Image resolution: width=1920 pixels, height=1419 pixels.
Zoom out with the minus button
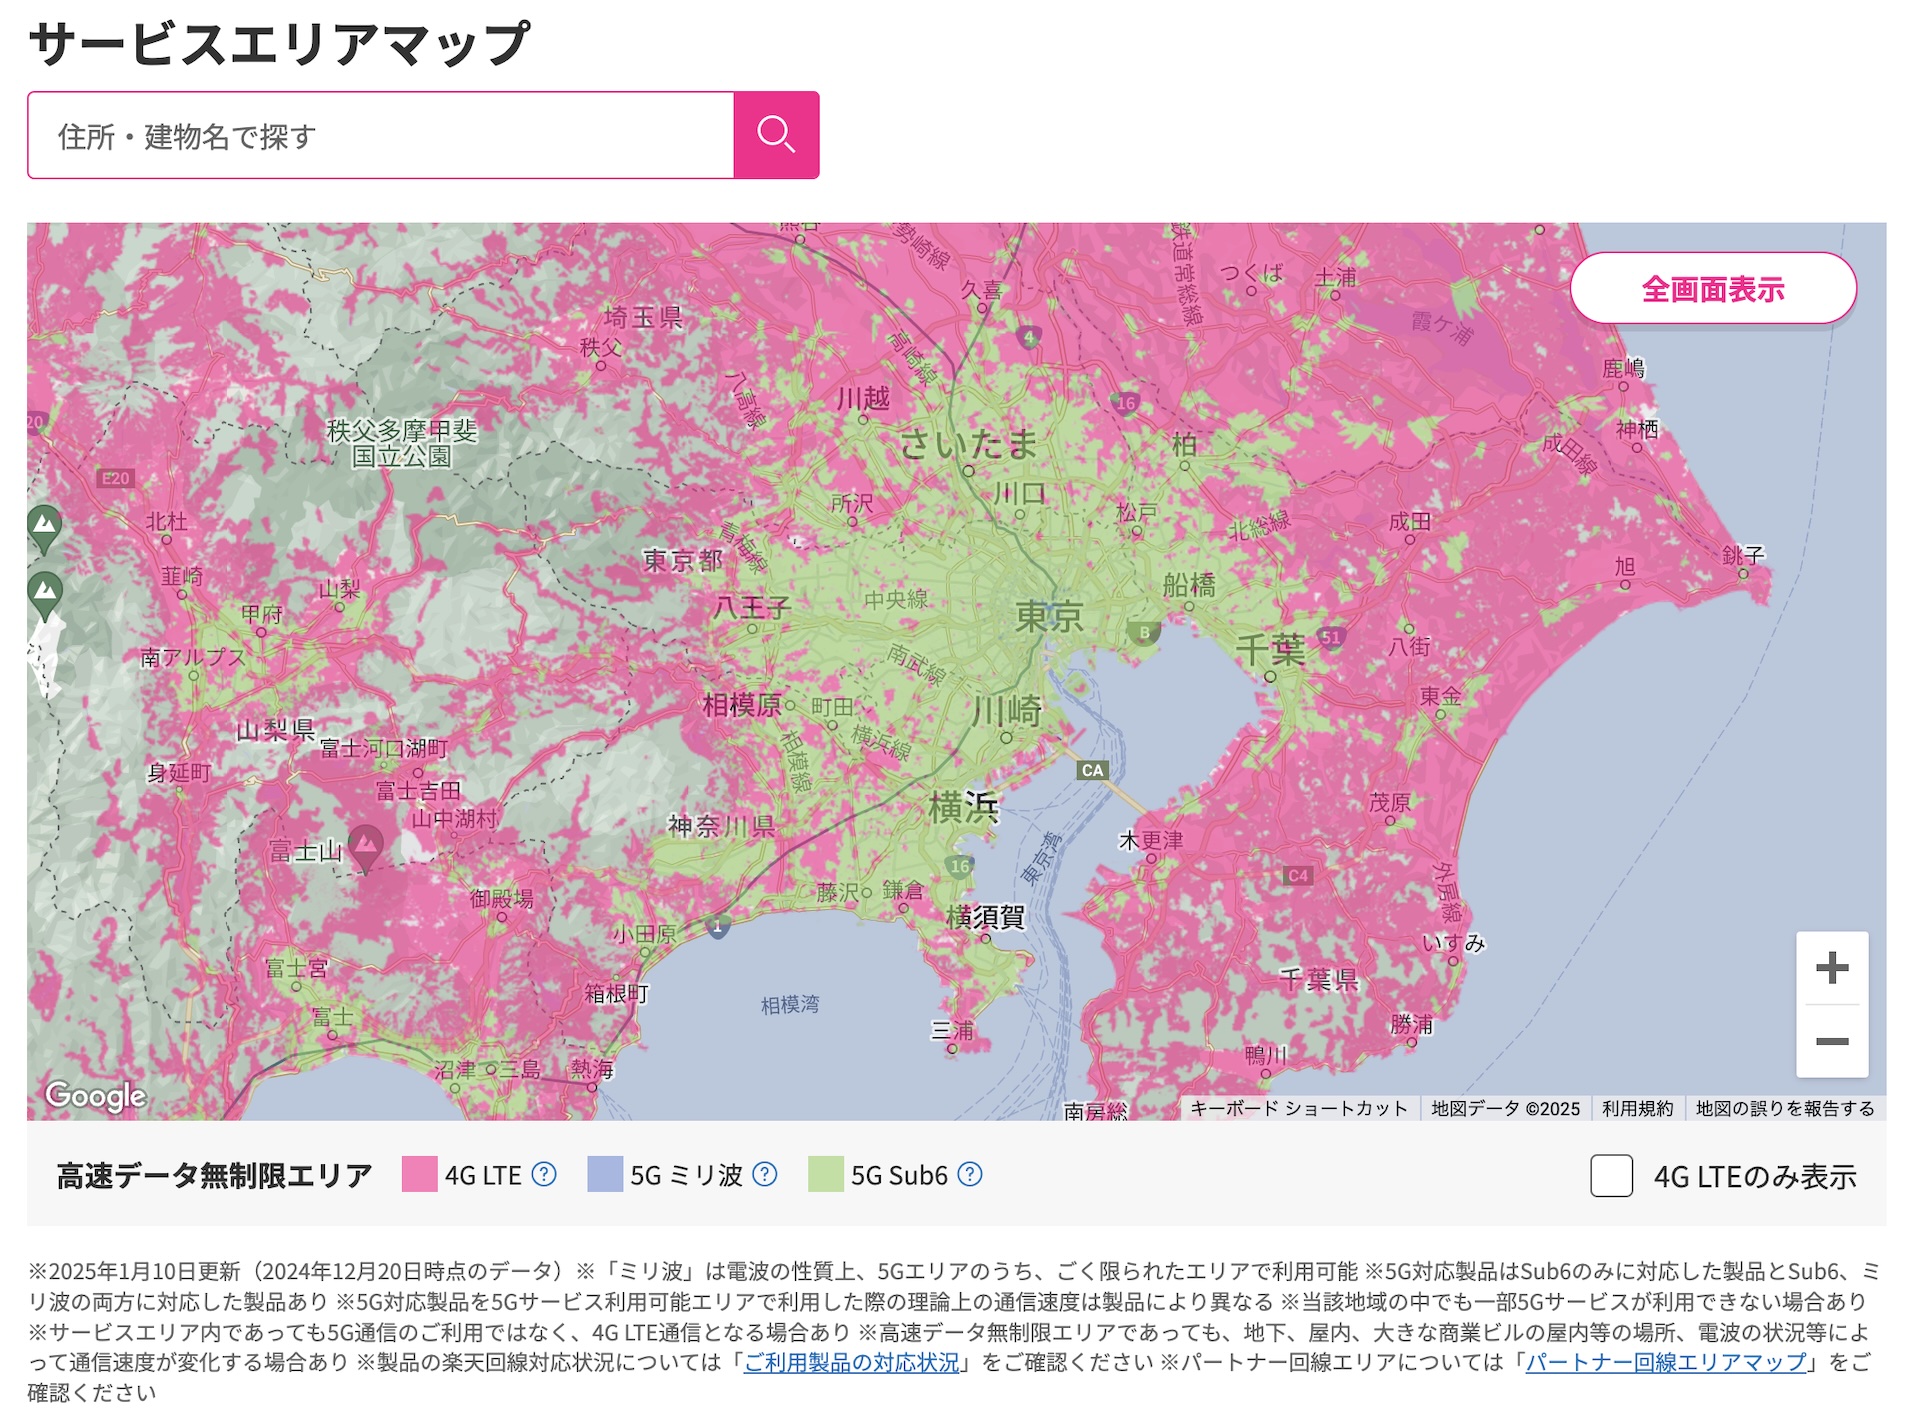(x=1831, y=1041)
